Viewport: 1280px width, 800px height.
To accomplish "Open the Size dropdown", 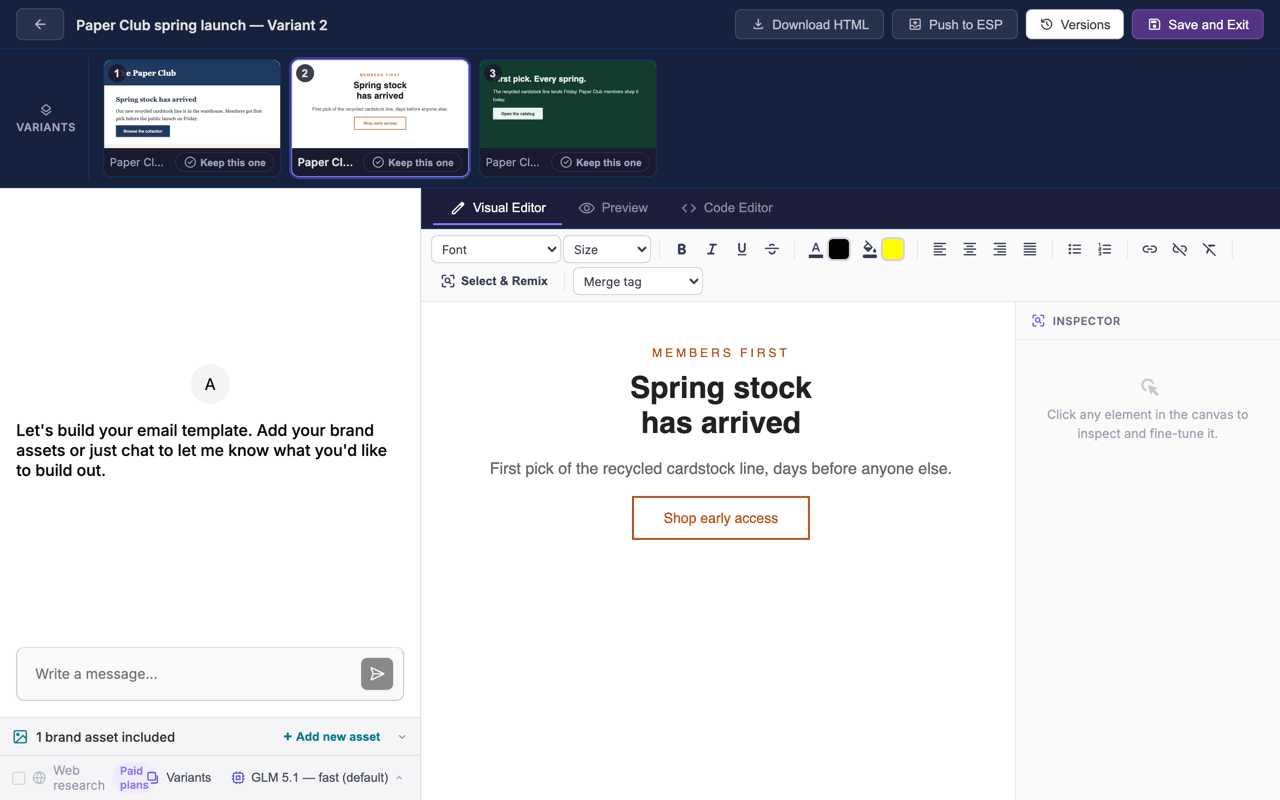I will coord(607,249).
